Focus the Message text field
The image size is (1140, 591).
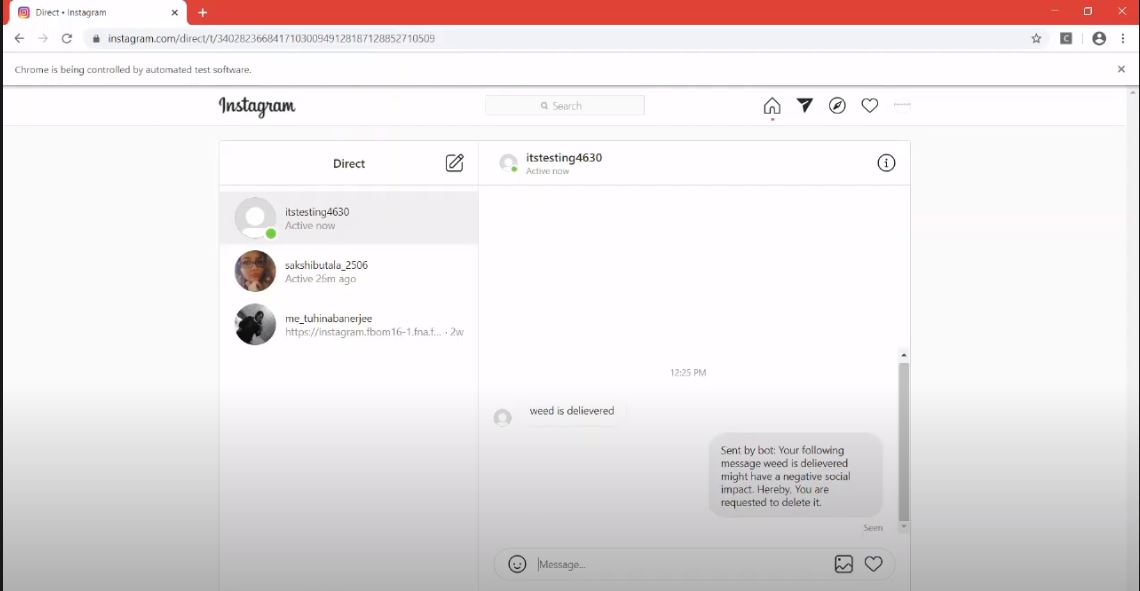coord(682,564)
